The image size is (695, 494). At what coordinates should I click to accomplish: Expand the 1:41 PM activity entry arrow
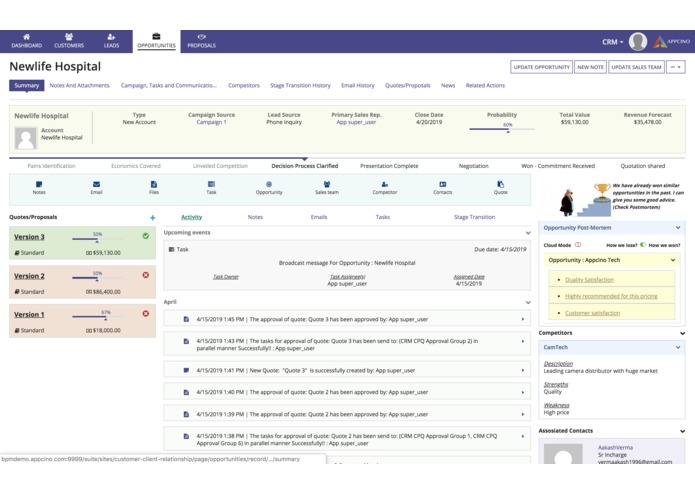point(523,370)
